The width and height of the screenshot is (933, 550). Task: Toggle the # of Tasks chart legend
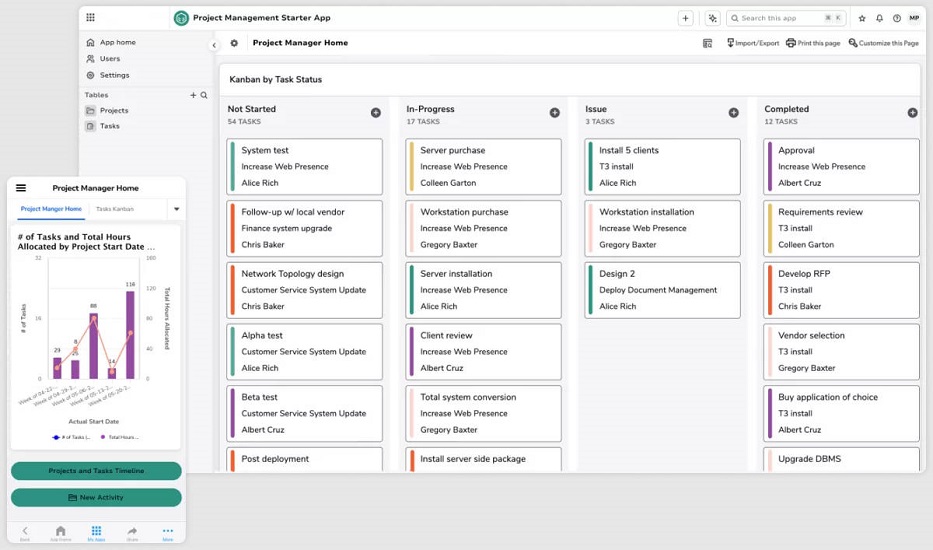click(69, 437)
